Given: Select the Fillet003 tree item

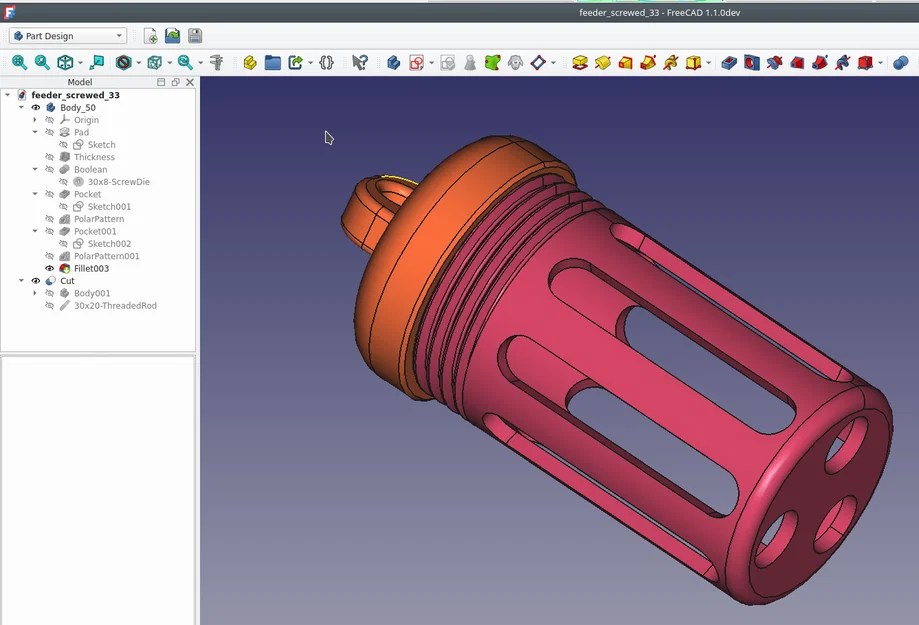Looking at the screenshot, I should [x=91, y=269].
